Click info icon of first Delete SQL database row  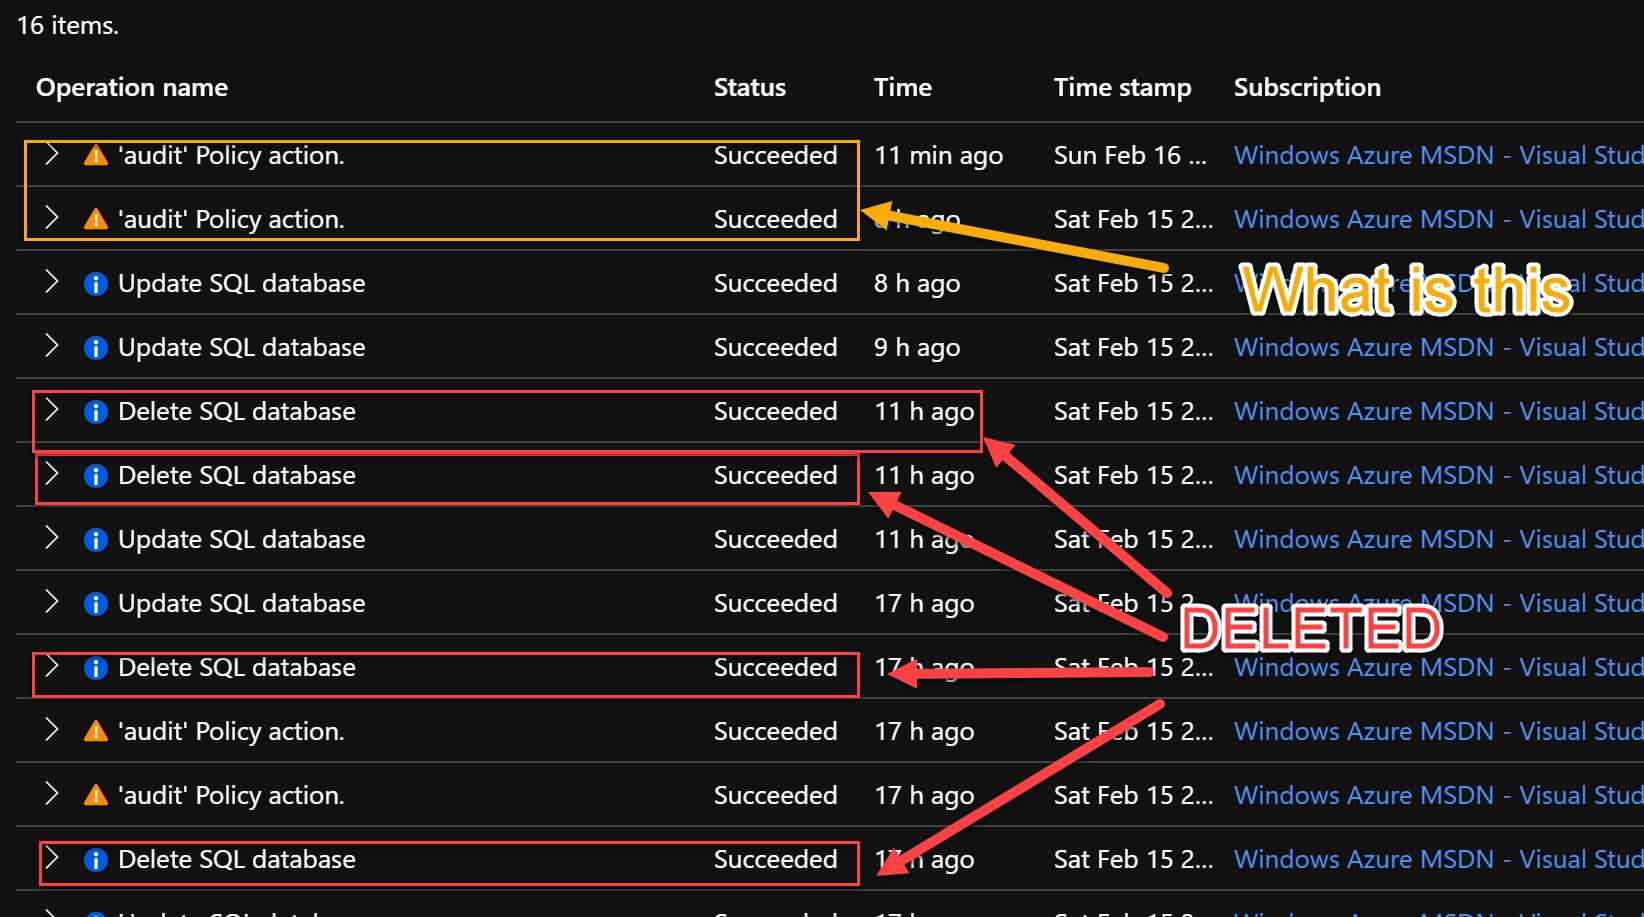coord(96,412)
